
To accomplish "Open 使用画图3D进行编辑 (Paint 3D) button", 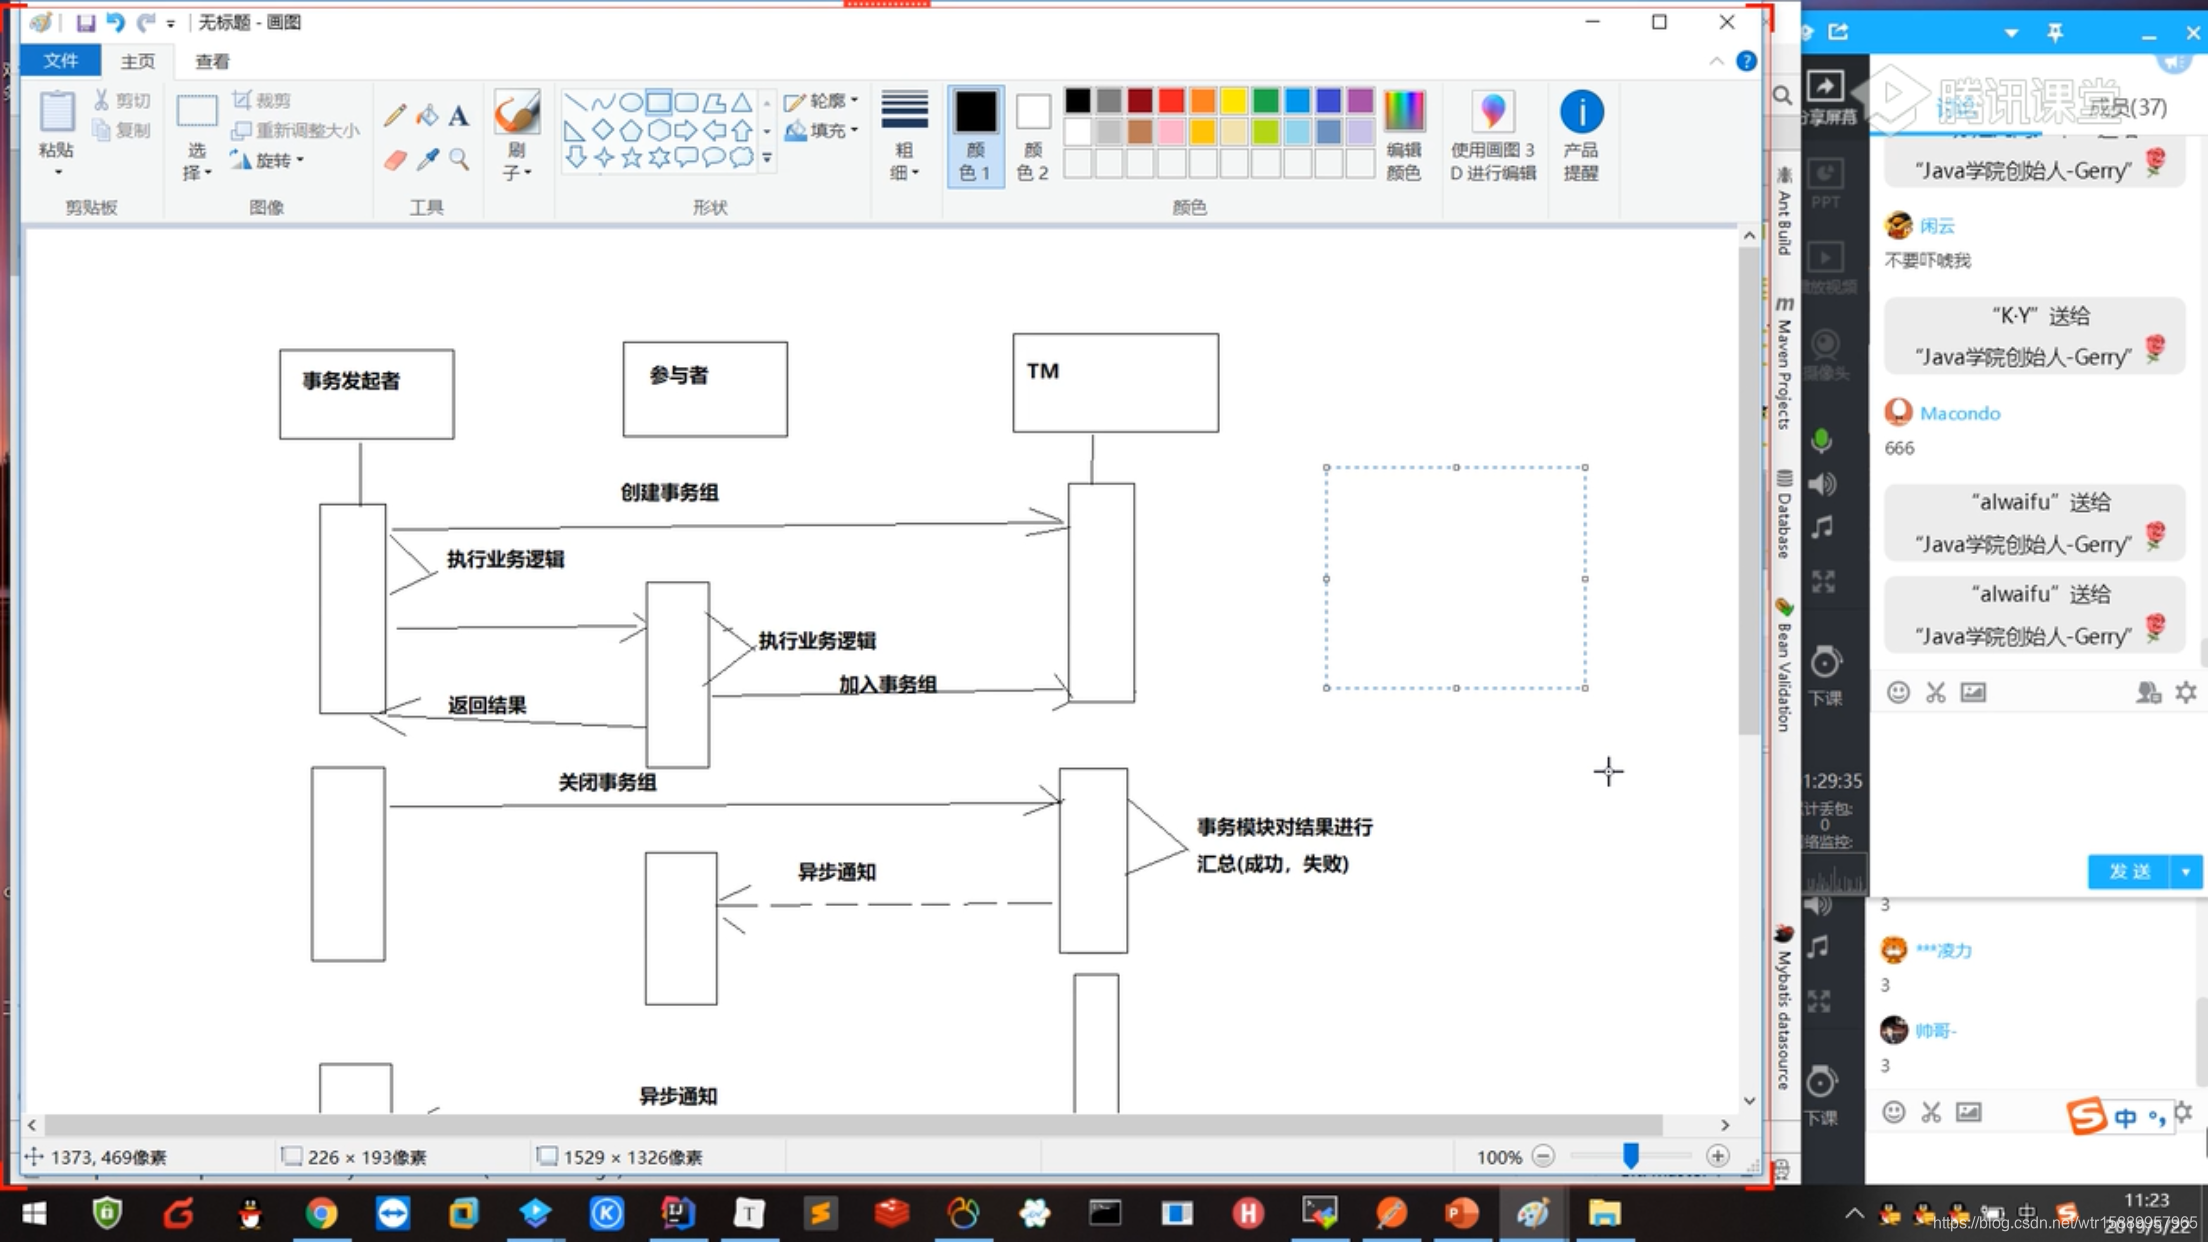I will click(x=1492, y=136).
